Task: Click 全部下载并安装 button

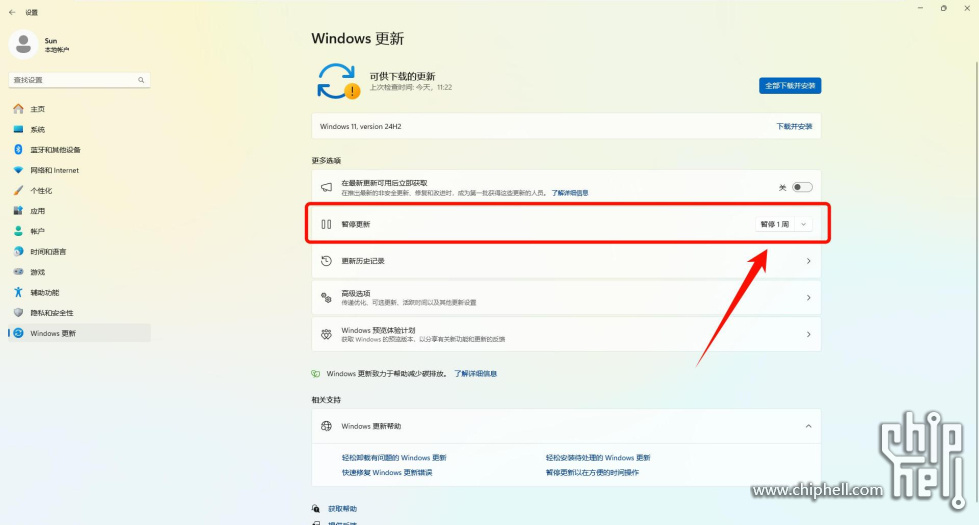Action: coord(790,86)
